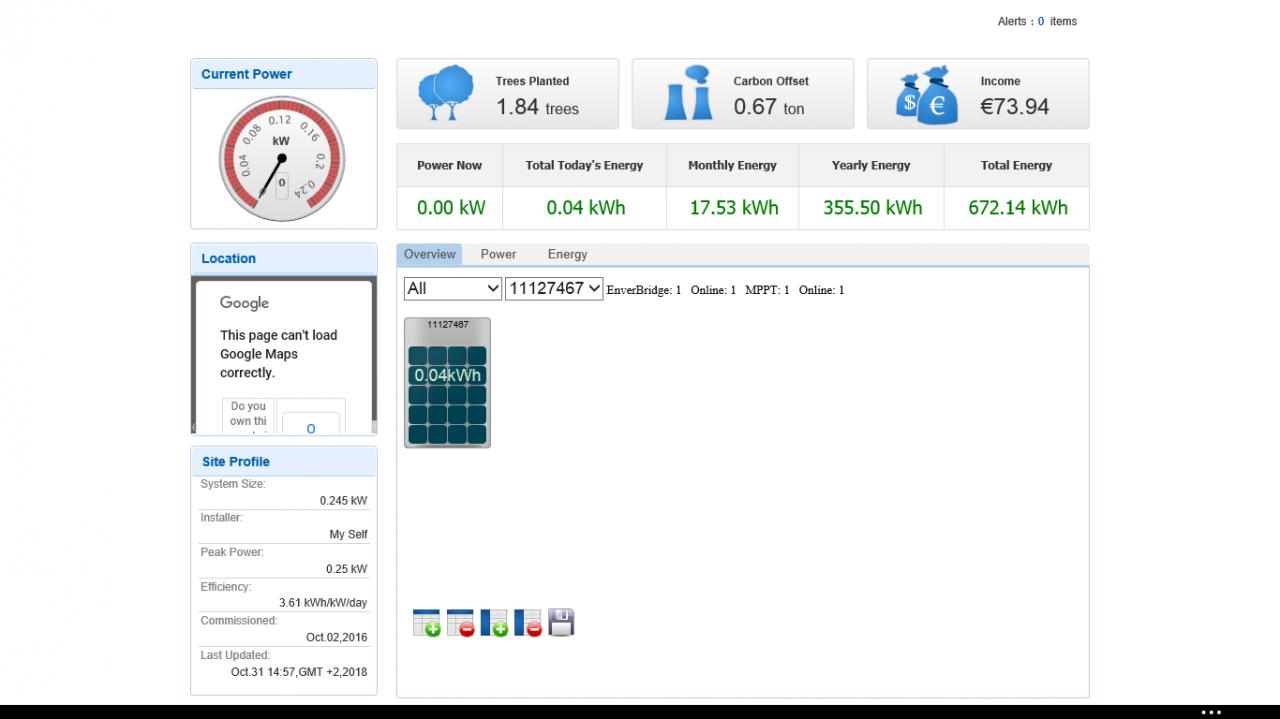Click the 'MPPT: 1' status text

point(767,290)
